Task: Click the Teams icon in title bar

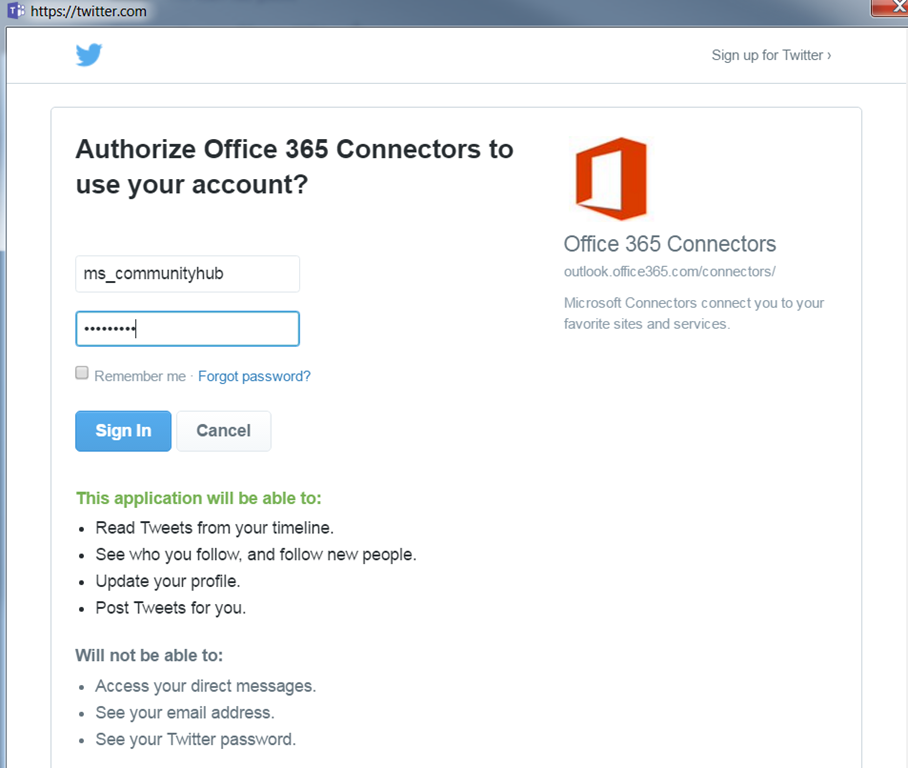Action: click(x=15, y=12)
